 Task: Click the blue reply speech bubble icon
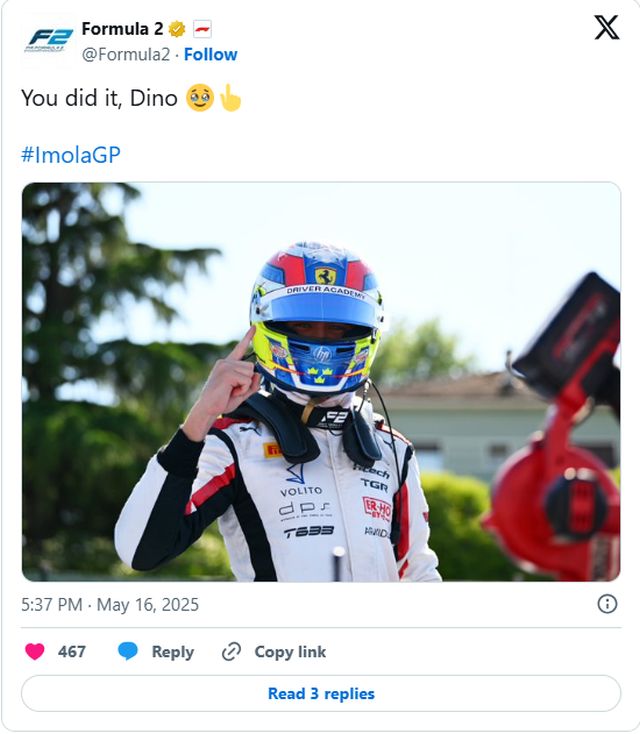point(128,651)
